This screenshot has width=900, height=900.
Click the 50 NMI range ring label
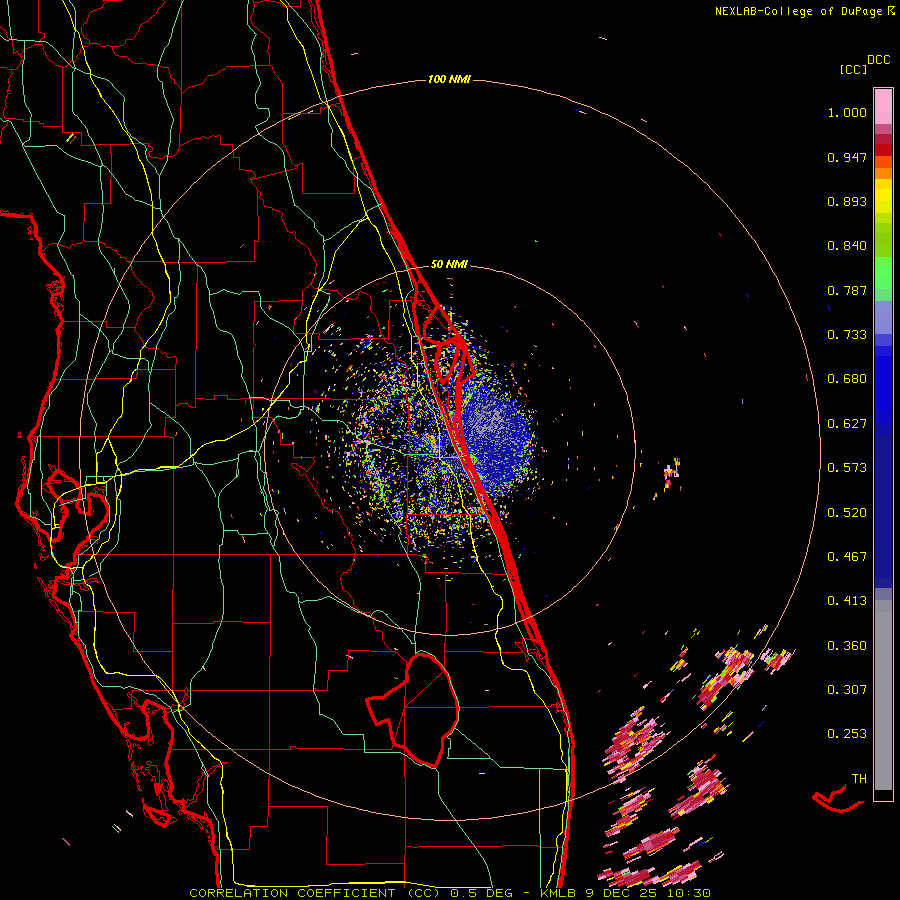[x=449, y=264]
